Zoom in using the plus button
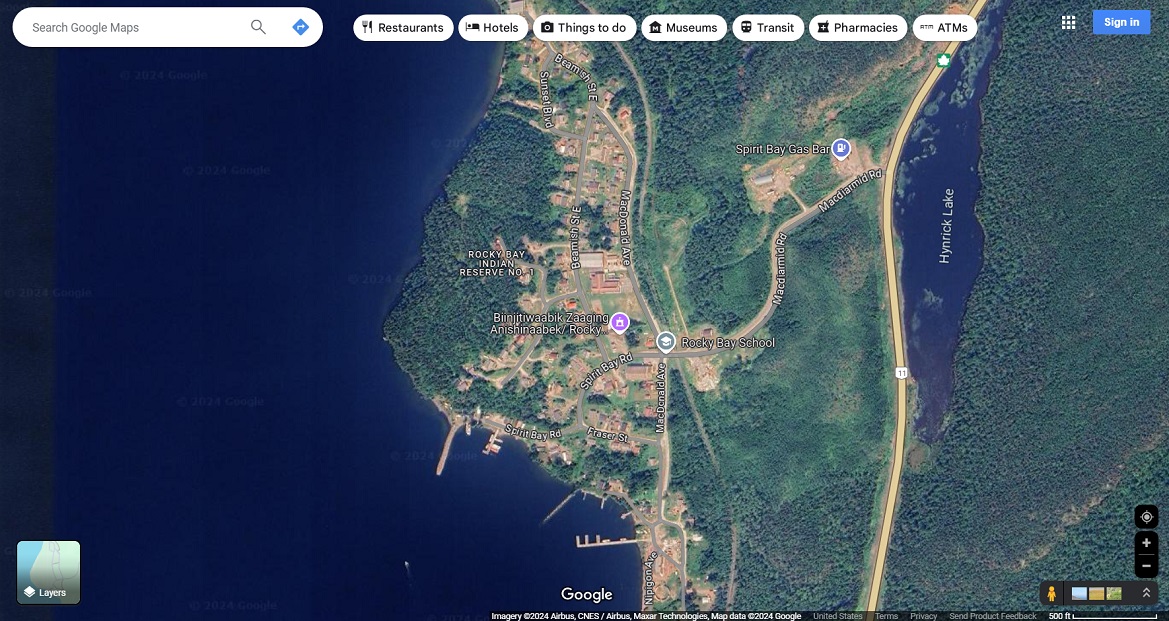The width and height of the screenshot is (1169, 621). (x=1146, y=543)
